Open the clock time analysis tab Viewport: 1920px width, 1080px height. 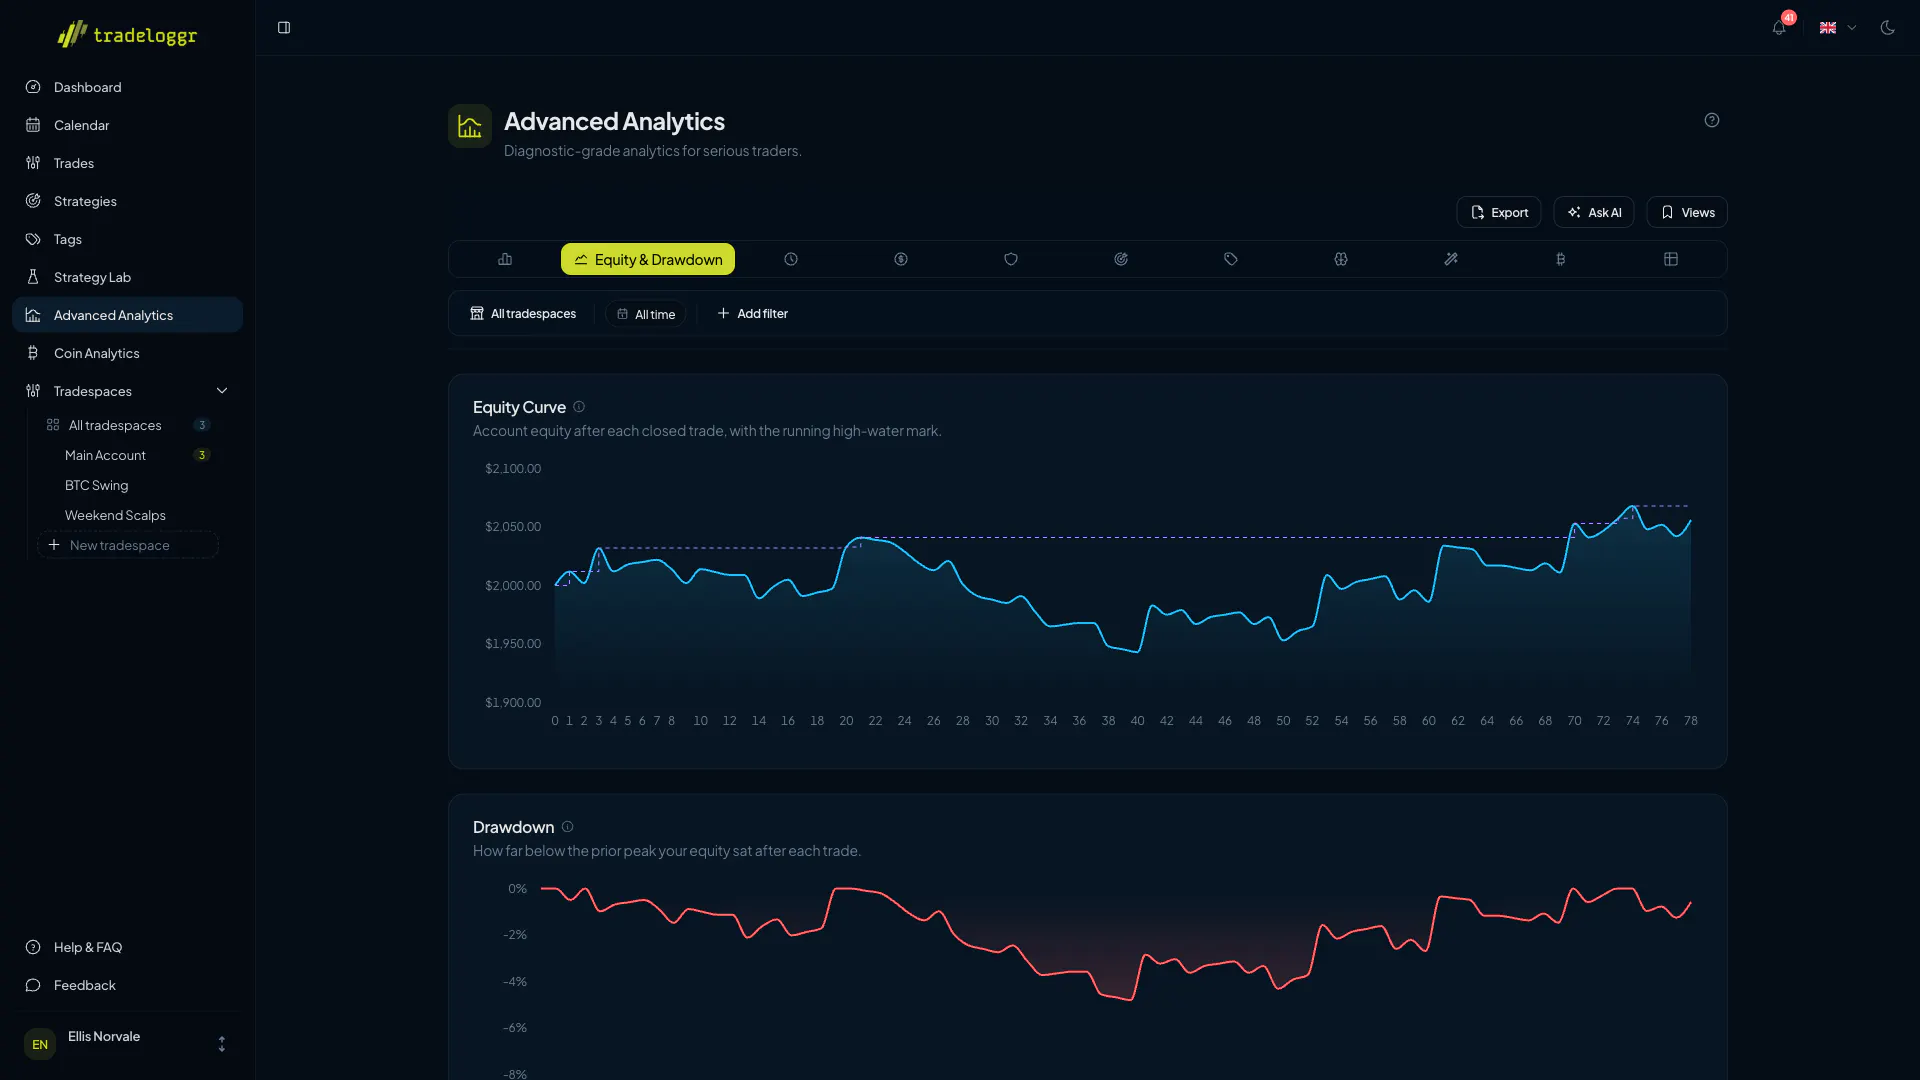791,259
